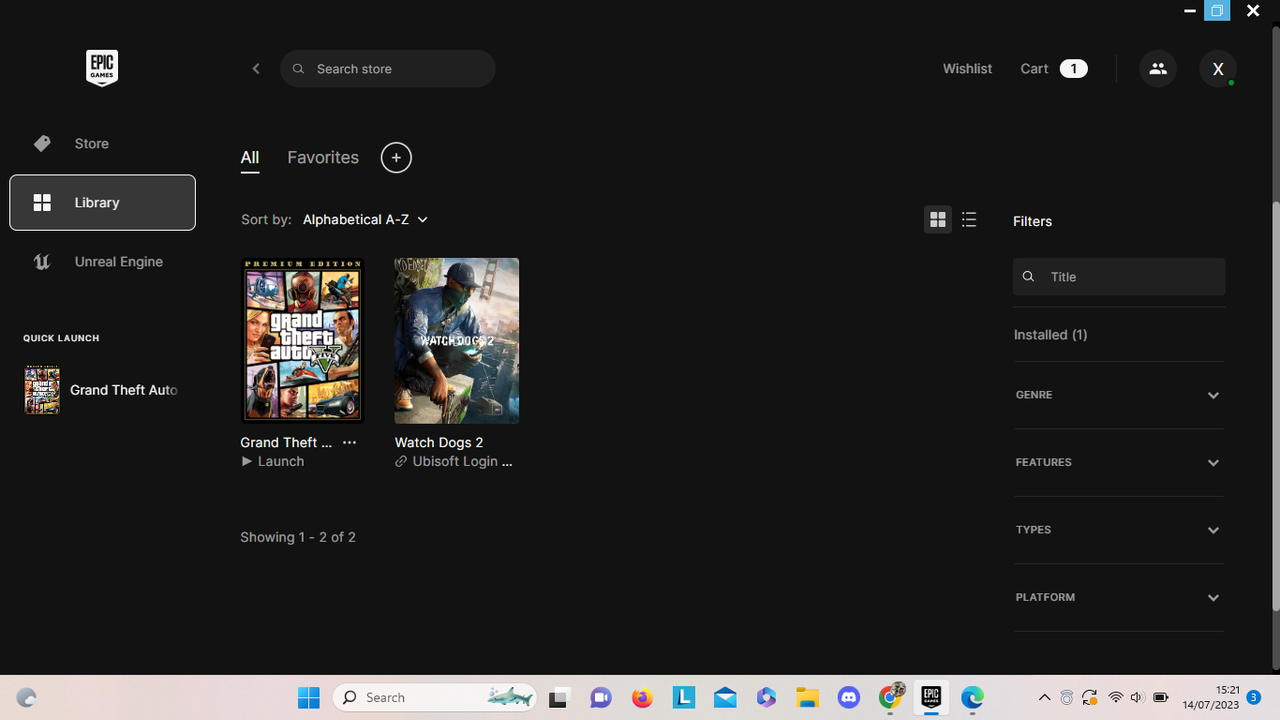Toggle the Installed (1) filter

tap(1051, 335)
